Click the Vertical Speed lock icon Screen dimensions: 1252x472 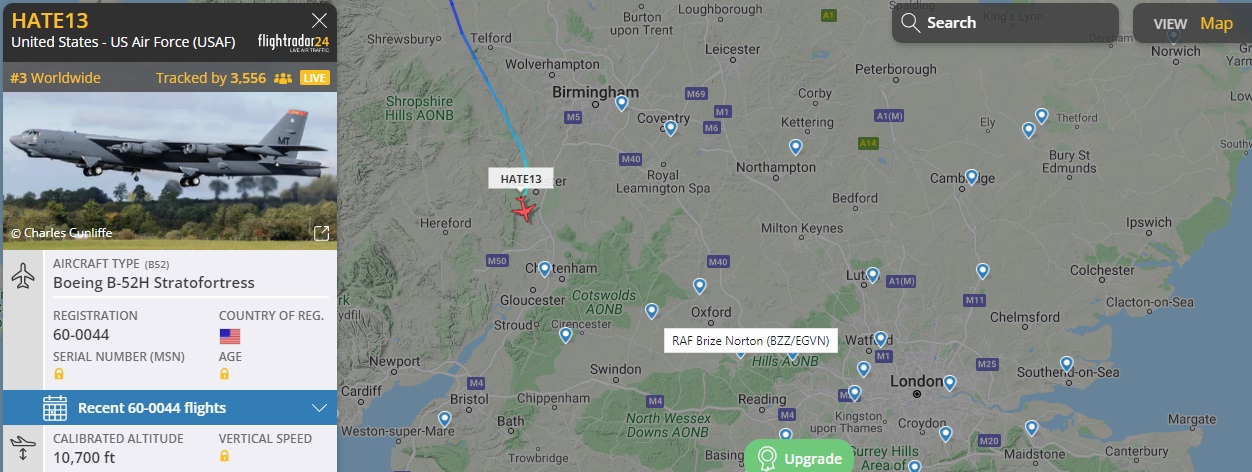coord(225,456)
